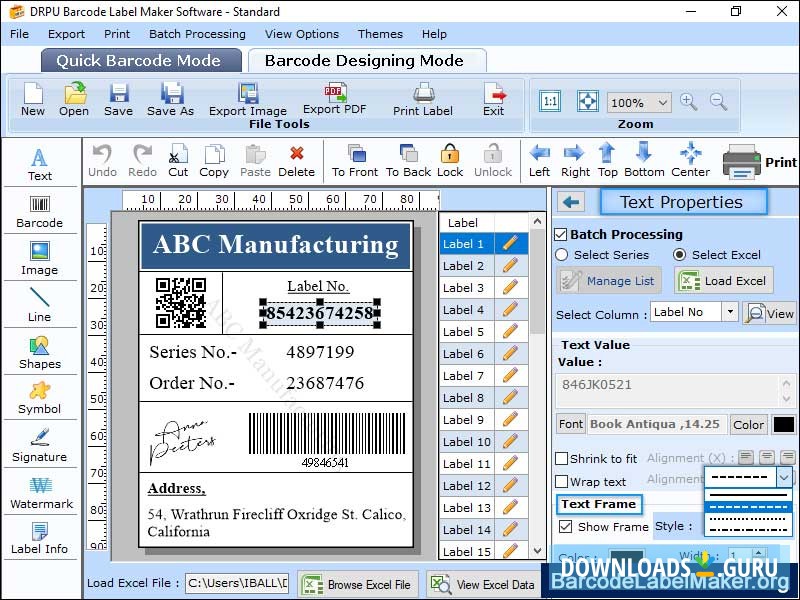
Task: Undo the last action
Action: tap(103, 161)
